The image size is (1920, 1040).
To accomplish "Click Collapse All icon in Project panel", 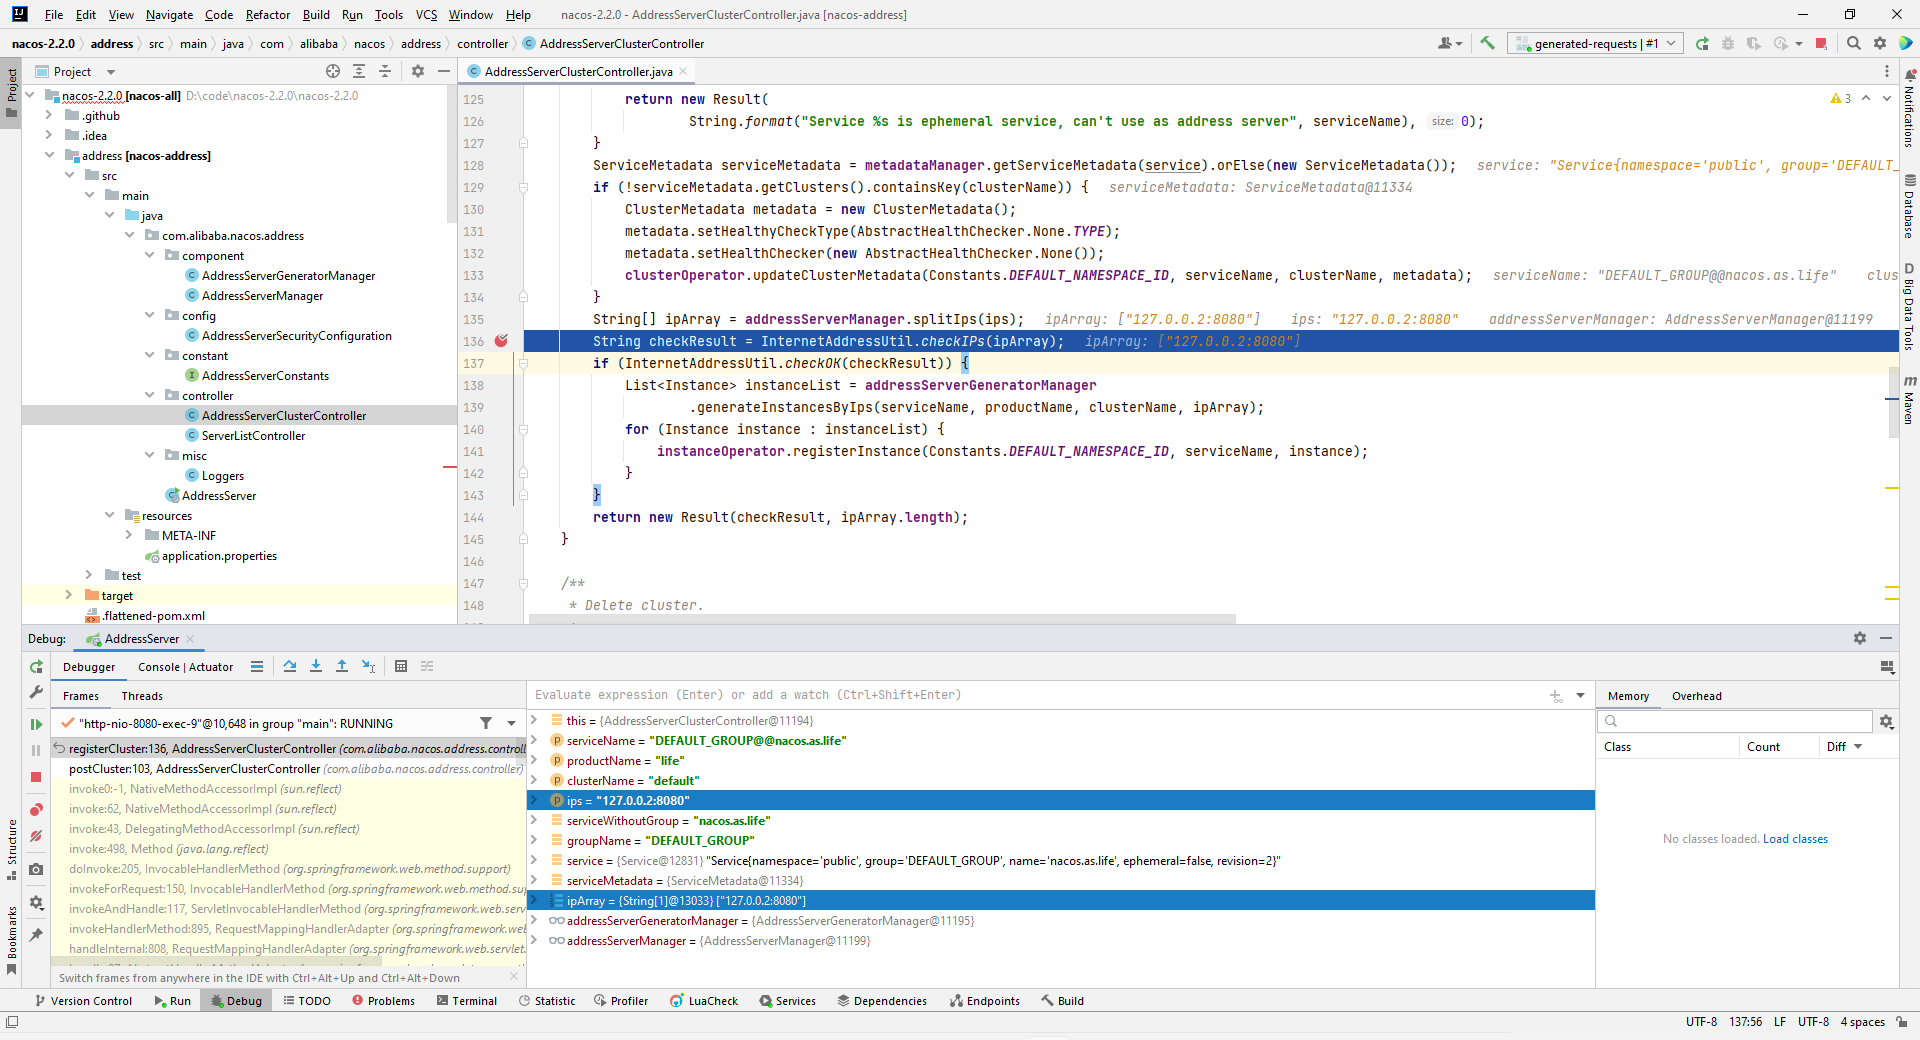I will coord(385,71).
